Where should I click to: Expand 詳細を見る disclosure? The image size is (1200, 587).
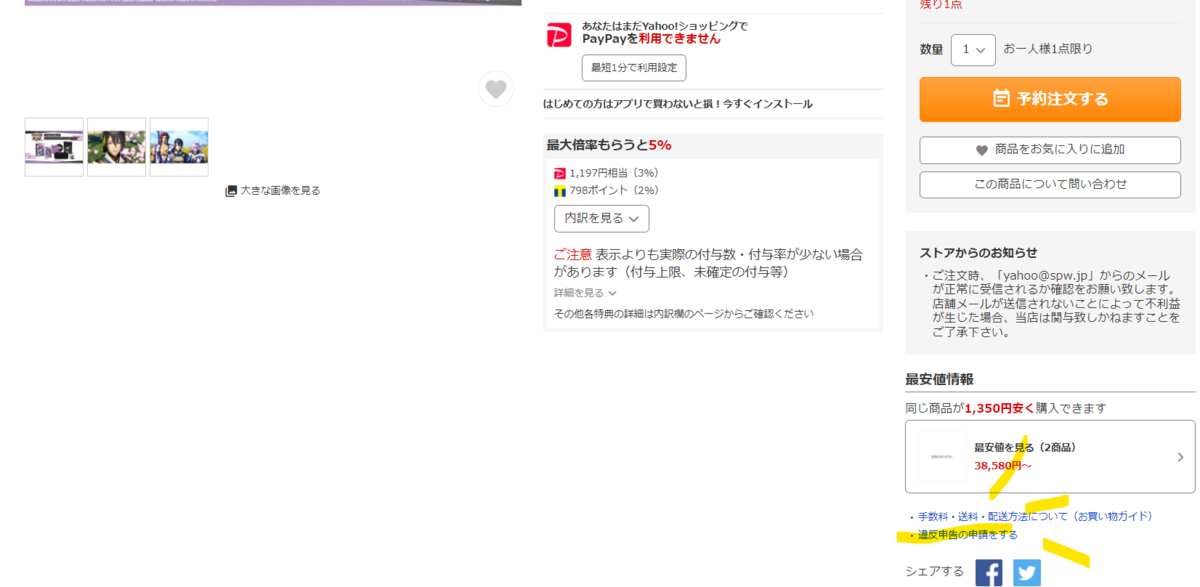[585, 293]
